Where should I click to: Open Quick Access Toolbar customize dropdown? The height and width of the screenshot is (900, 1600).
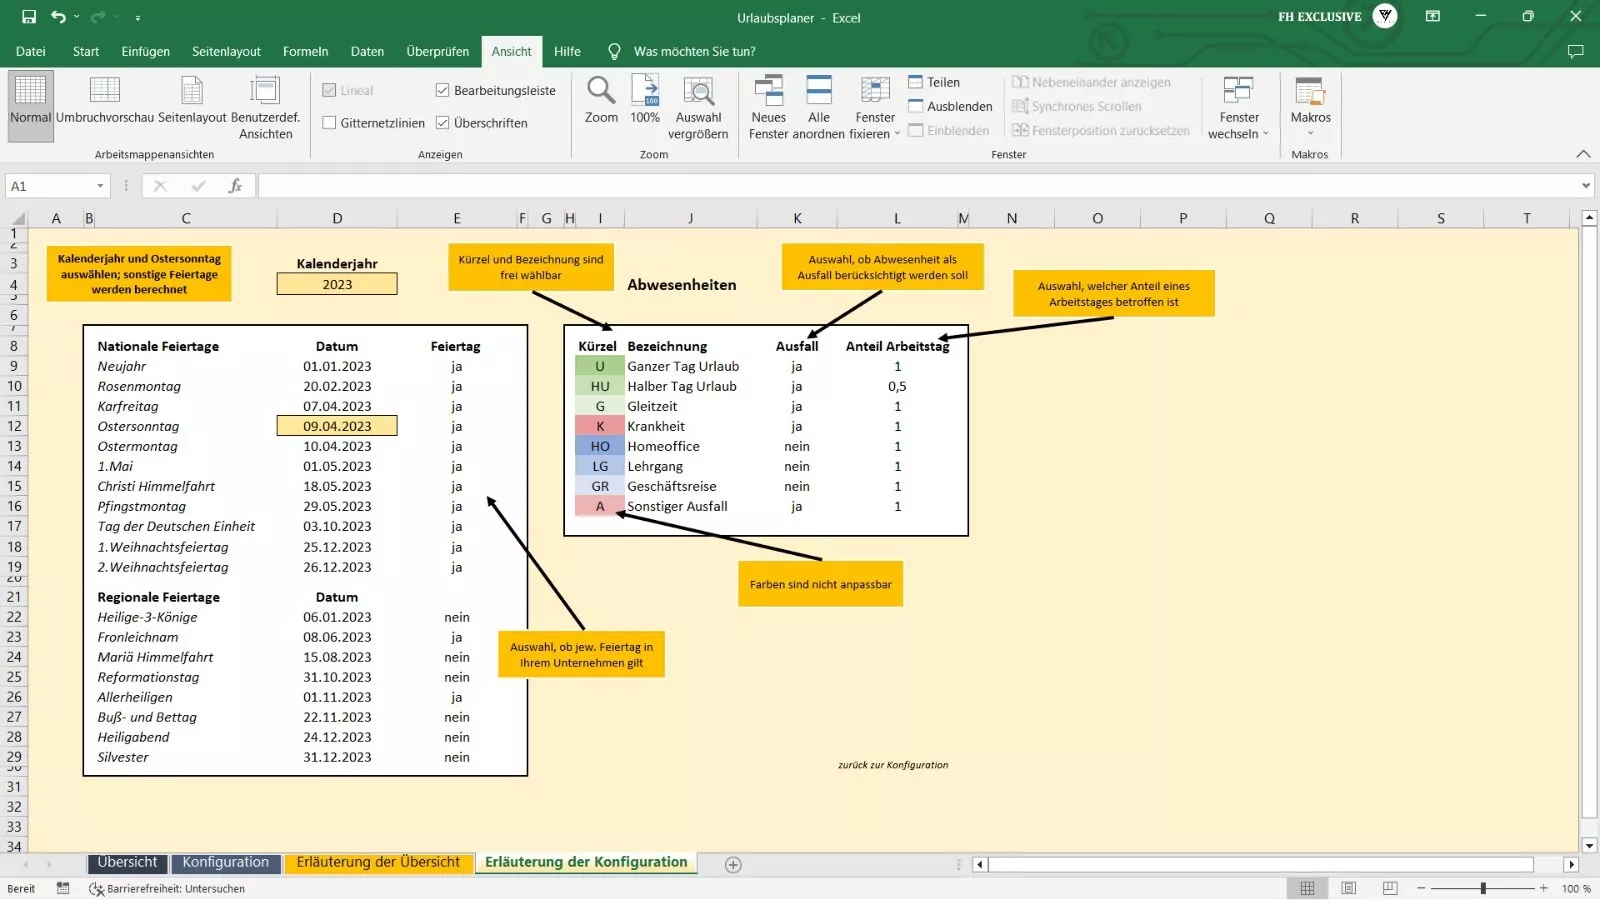[x=137, y=18]
